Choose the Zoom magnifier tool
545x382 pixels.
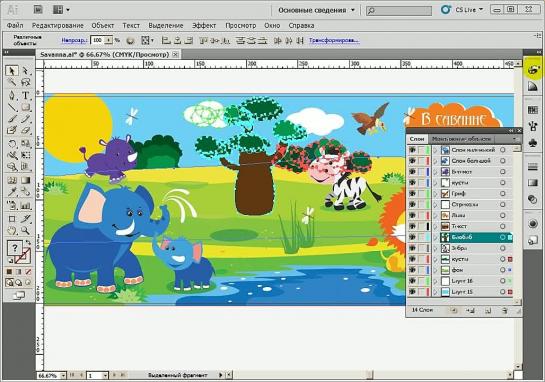25,230
